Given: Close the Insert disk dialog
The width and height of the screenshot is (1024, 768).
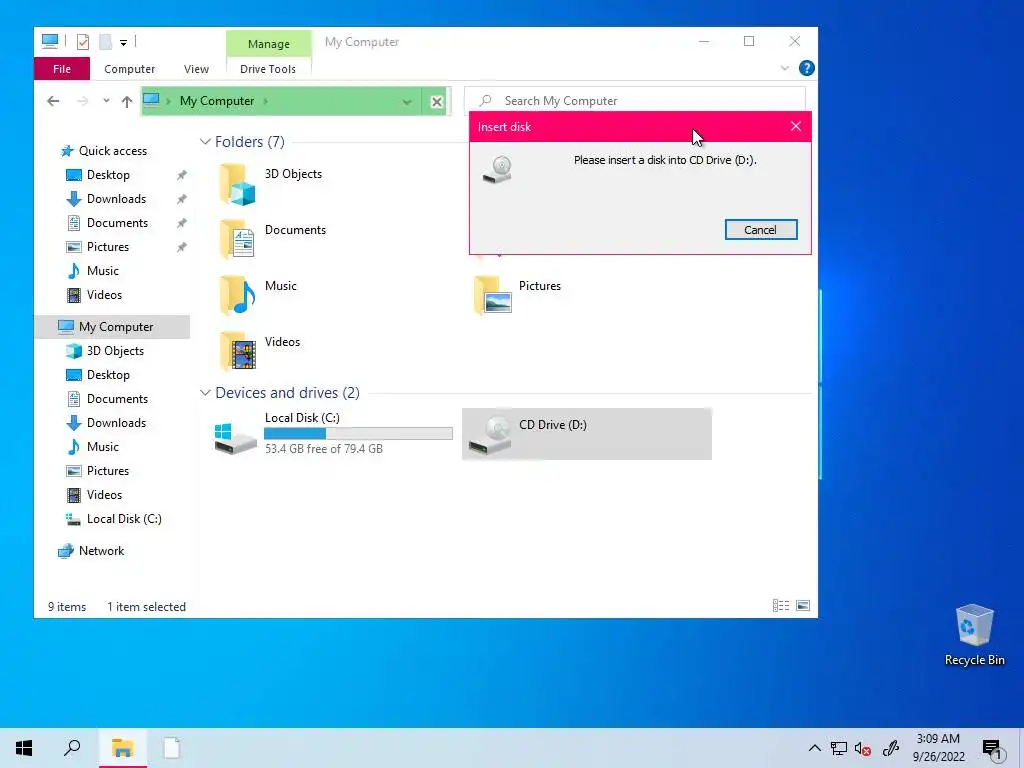Looking at the screenshot, I should [795, 126].
